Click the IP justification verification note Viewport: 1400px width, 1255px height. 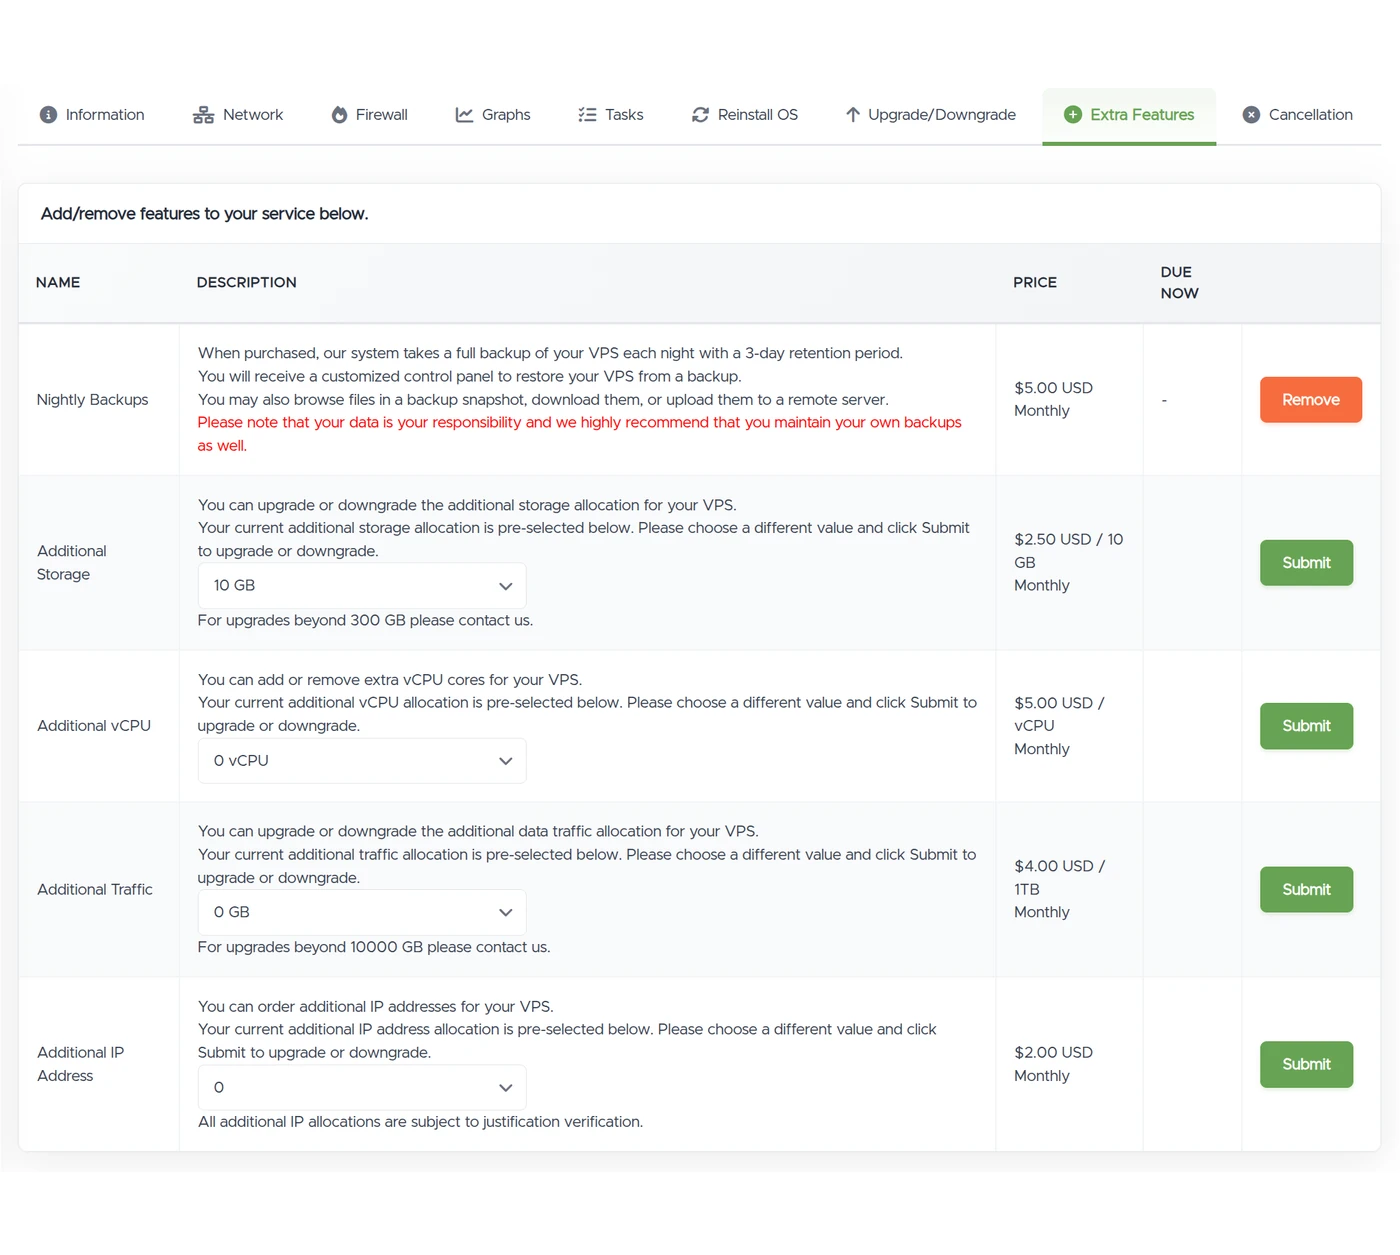[420, 1123]
